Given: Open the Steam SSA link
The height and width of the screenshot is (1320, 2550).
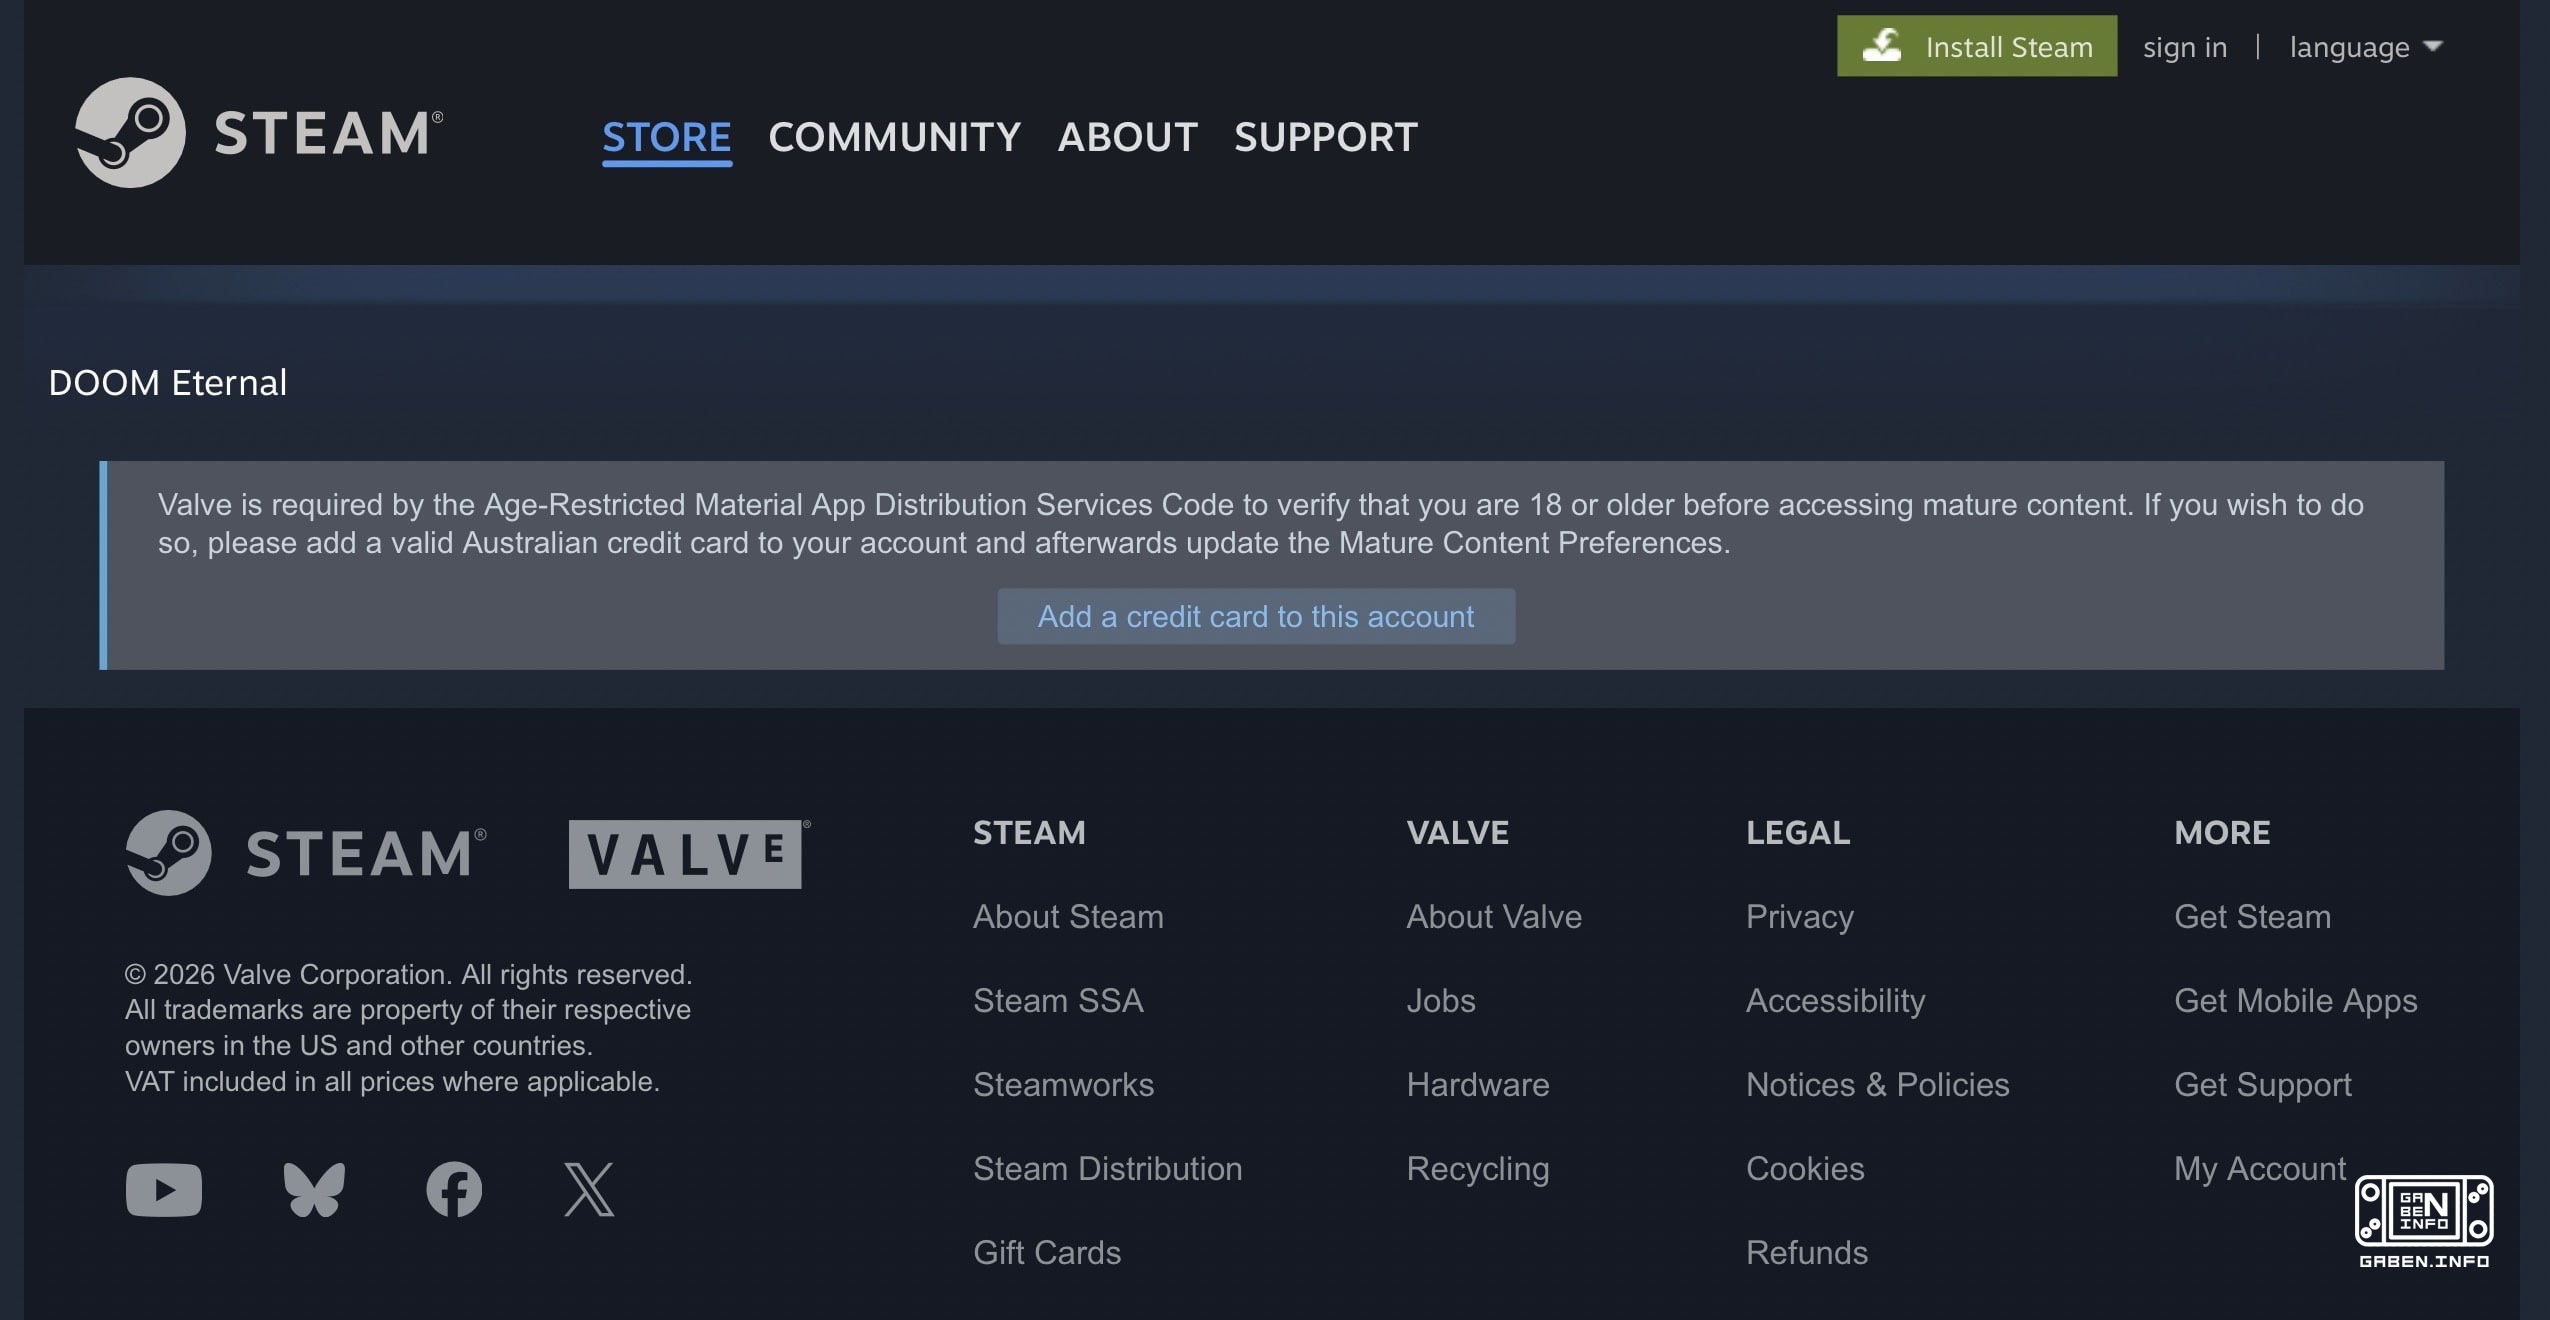Looking at the screenshot, I should pos(1058,1000).
